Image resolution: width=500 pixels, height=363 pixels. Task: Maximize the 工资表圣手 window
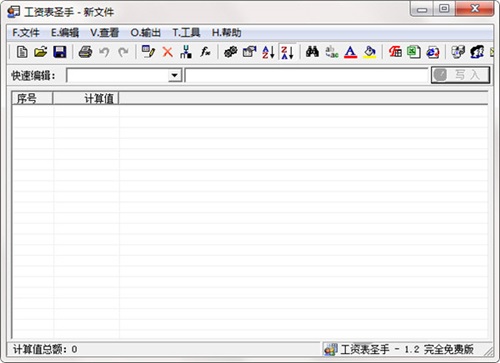pyautogui.click(x=444, y=9)
